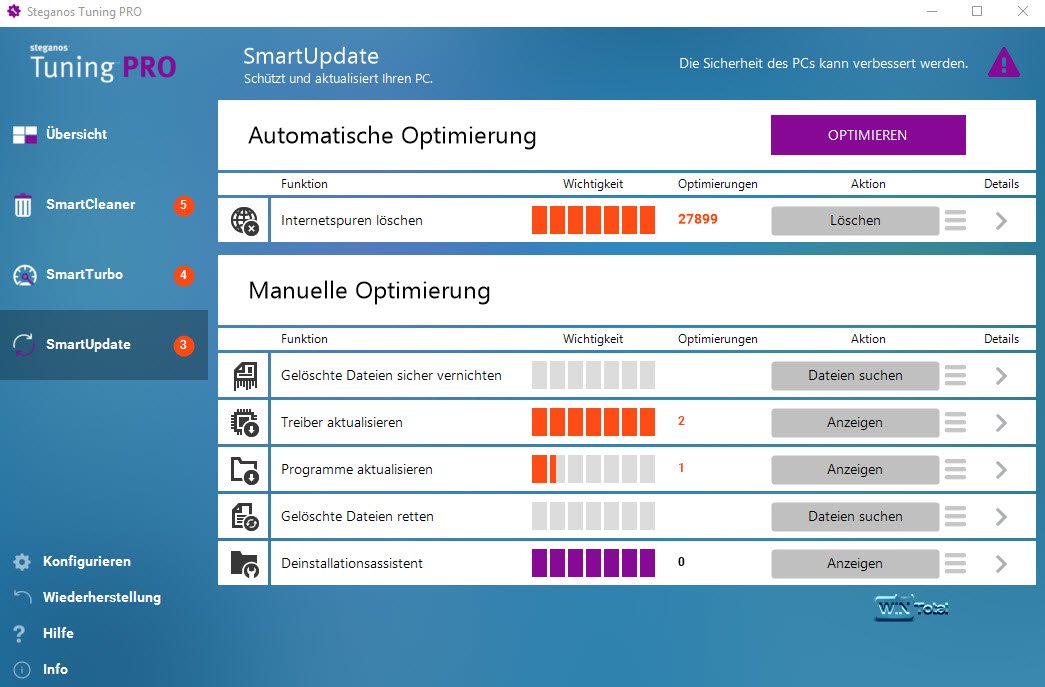Click the Gelöschte Dateien retten label
The image size is (1045, 687).
click(357, 516)
